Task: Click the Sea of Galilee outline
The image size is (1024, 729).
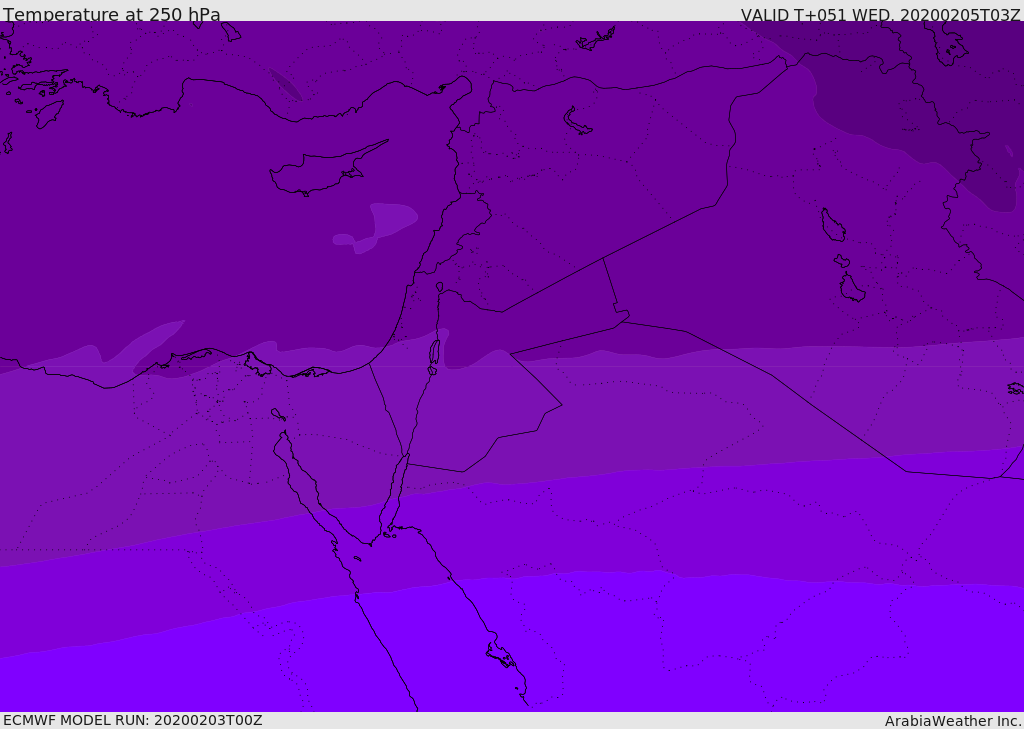Action: [439, 287]
